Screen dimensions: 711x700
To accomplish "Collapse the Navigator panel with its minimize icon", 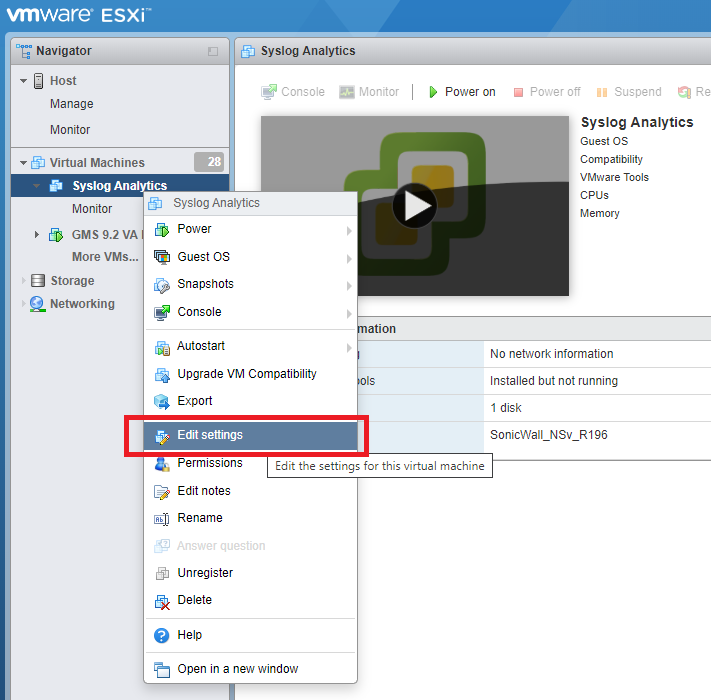I will click(212, 51).
